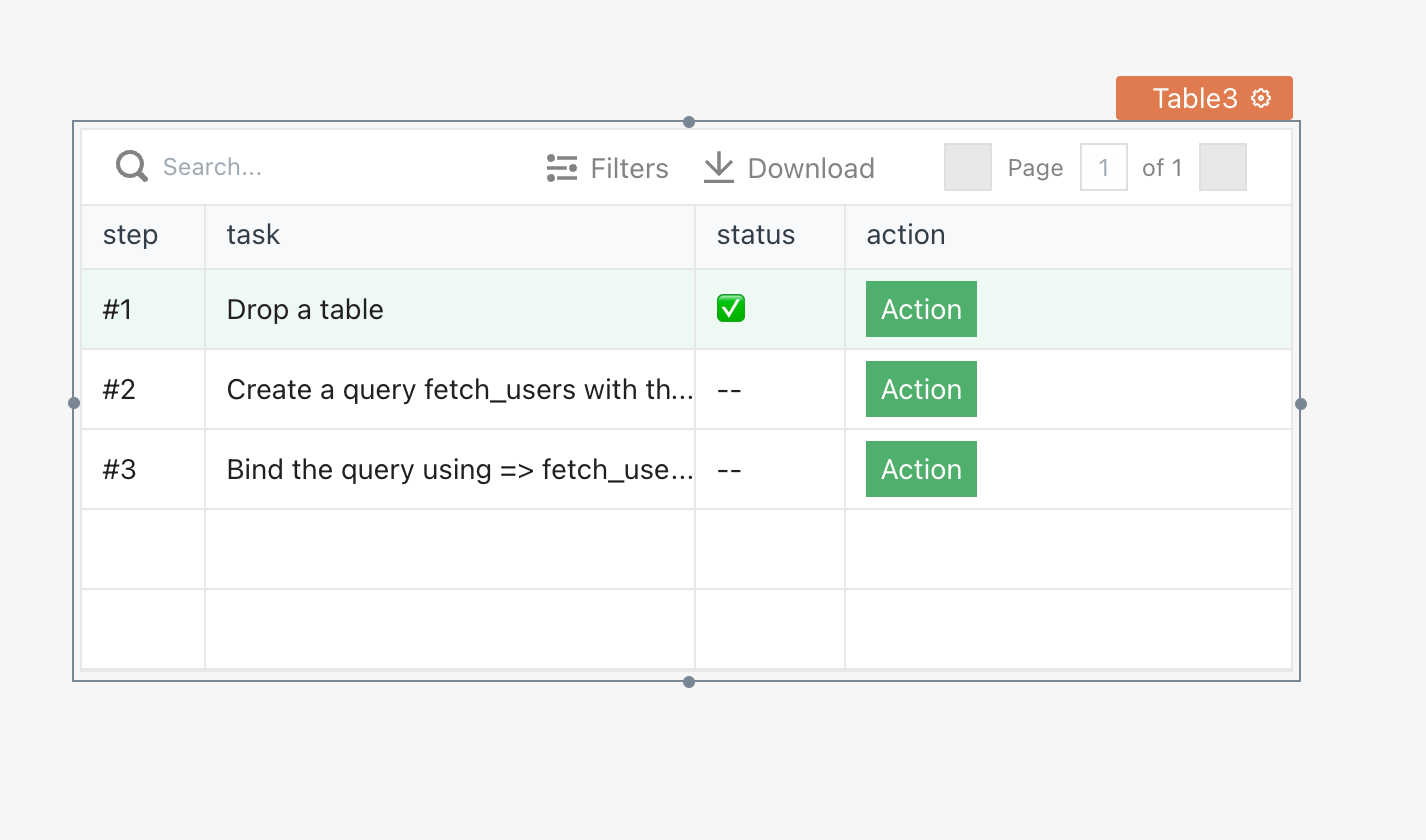Image resolution: width=1426 pixels, height=840 pixels.
Task: Click the previous page arrow button
Action: (966, 167)
